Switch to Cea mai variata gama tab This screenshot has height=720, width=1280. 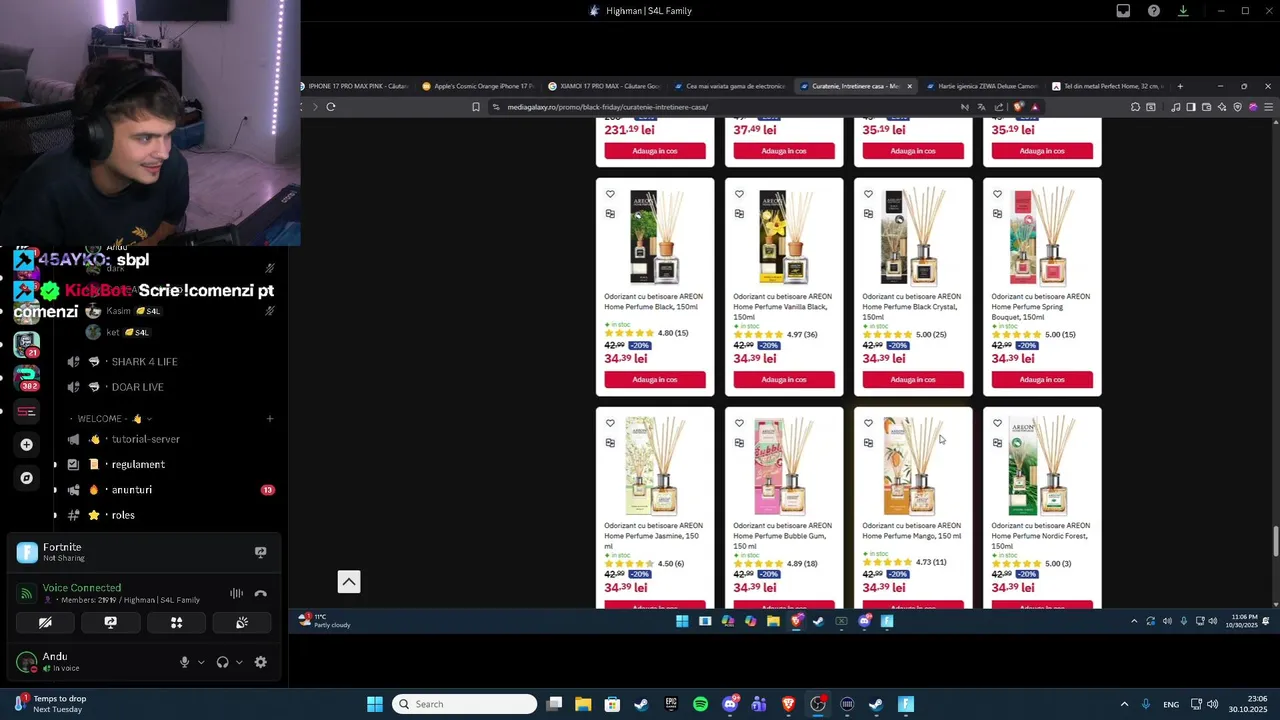click(730, 86)
